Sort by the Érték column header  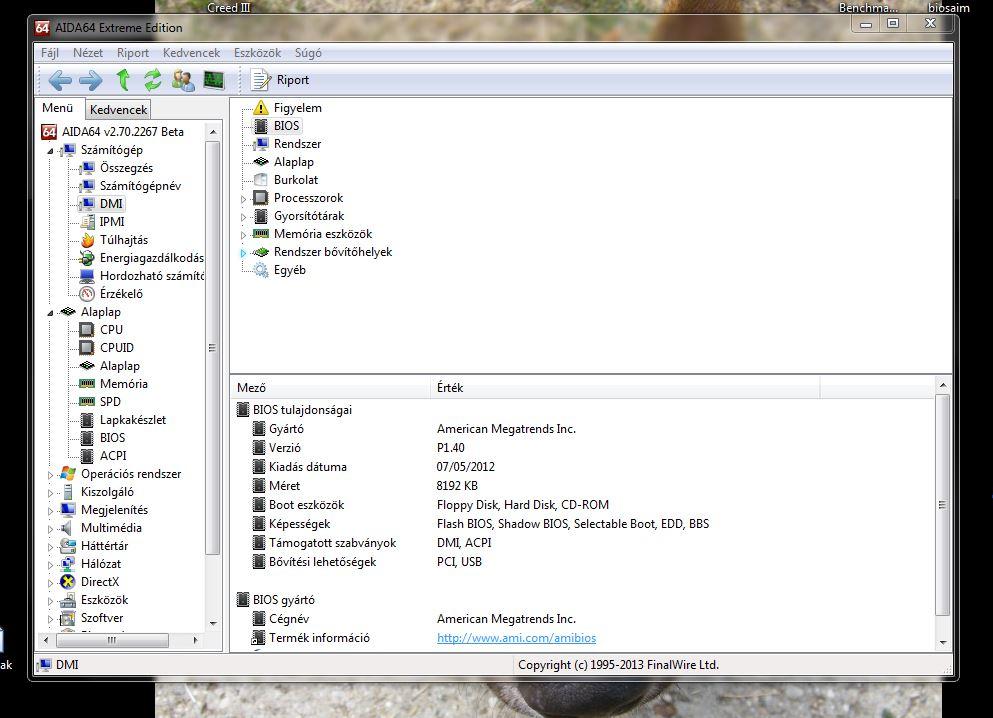click(x=626, y=387)
